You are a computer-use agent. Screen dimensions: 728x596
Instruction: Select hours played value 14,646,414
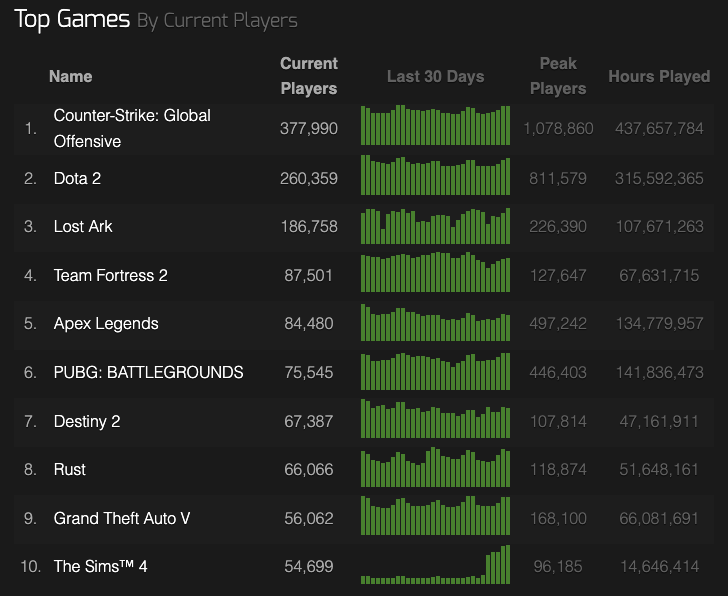(659, 566)
